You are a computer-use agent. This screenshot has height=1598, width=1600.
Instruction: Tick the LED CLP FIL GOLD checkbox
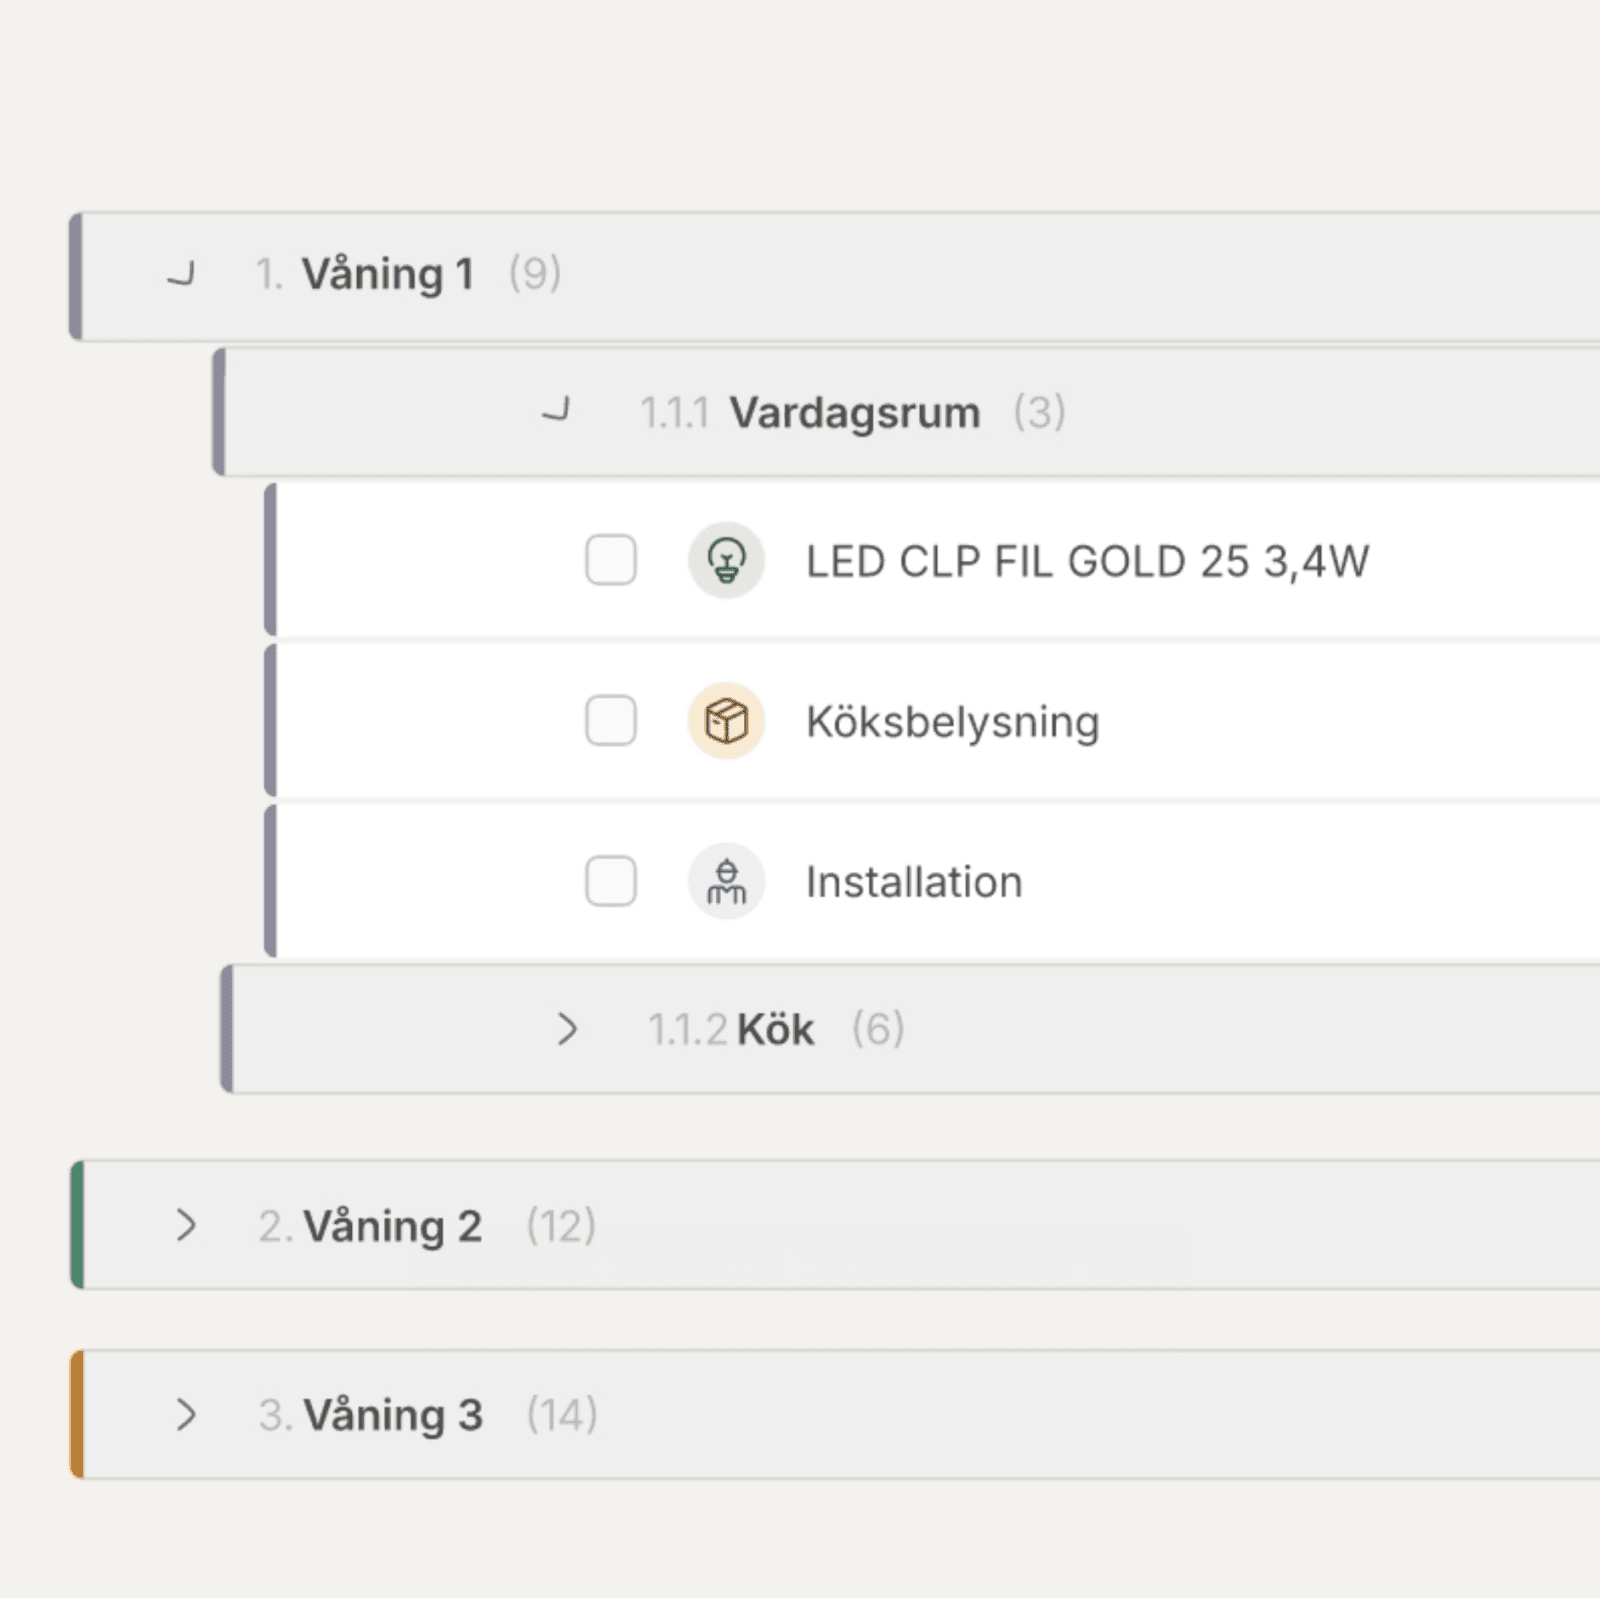pyautogui.click(x=610, y=560)
